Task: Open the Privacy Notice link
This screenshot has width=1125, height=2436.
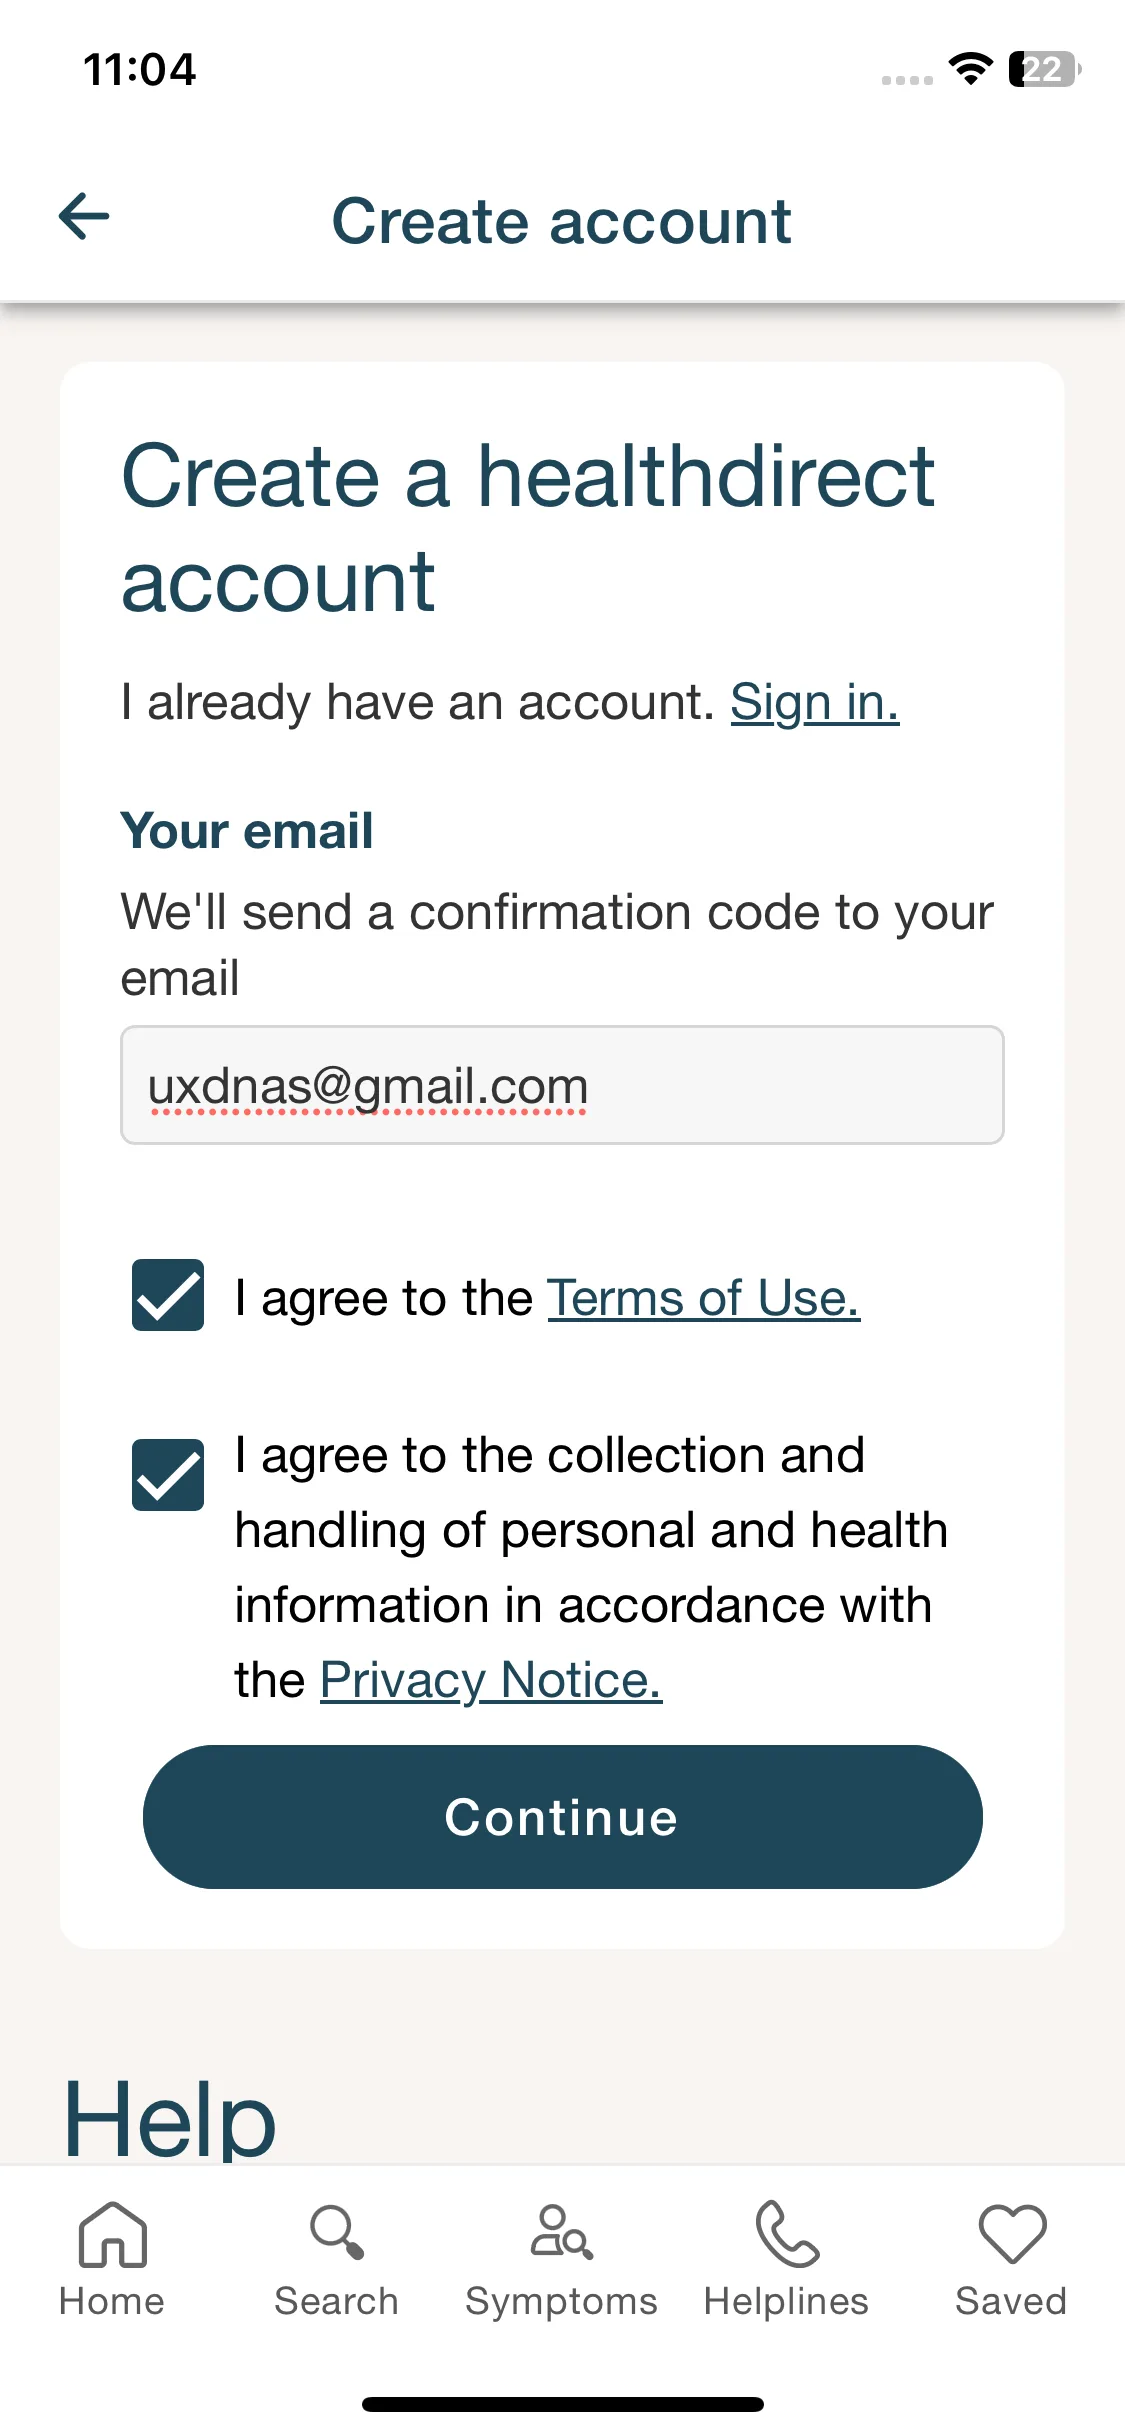Action: coord(491,1680)
